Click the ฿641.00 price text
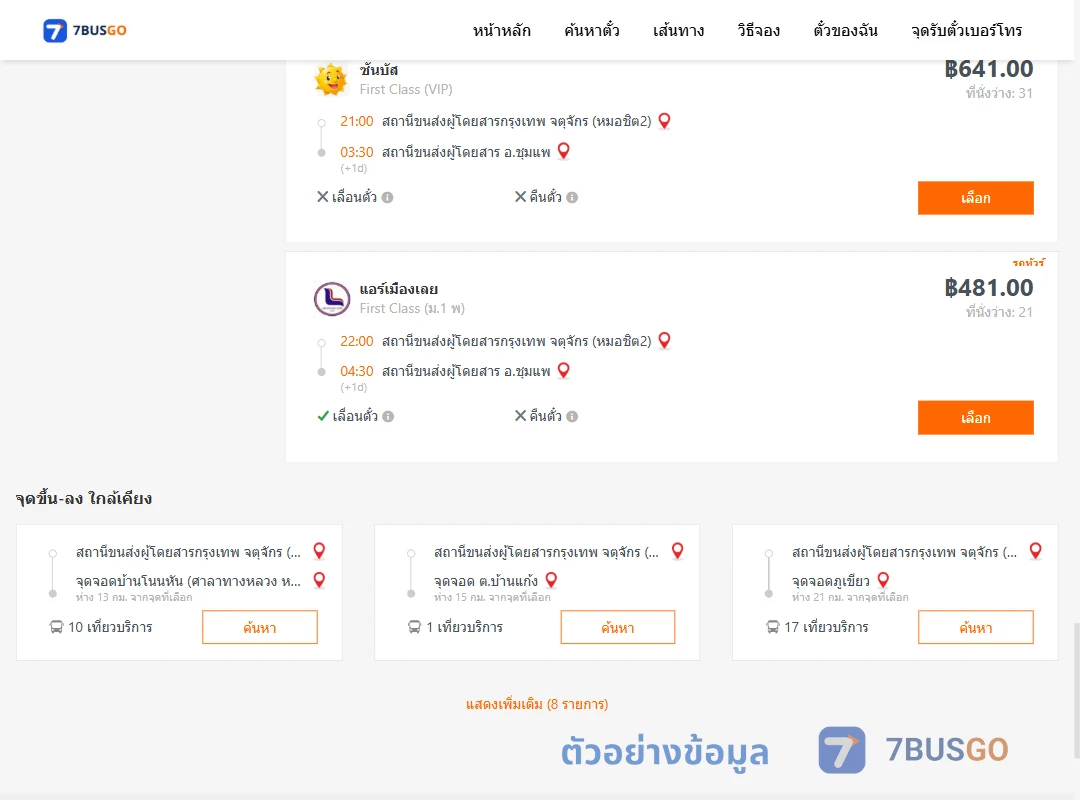 988,69
